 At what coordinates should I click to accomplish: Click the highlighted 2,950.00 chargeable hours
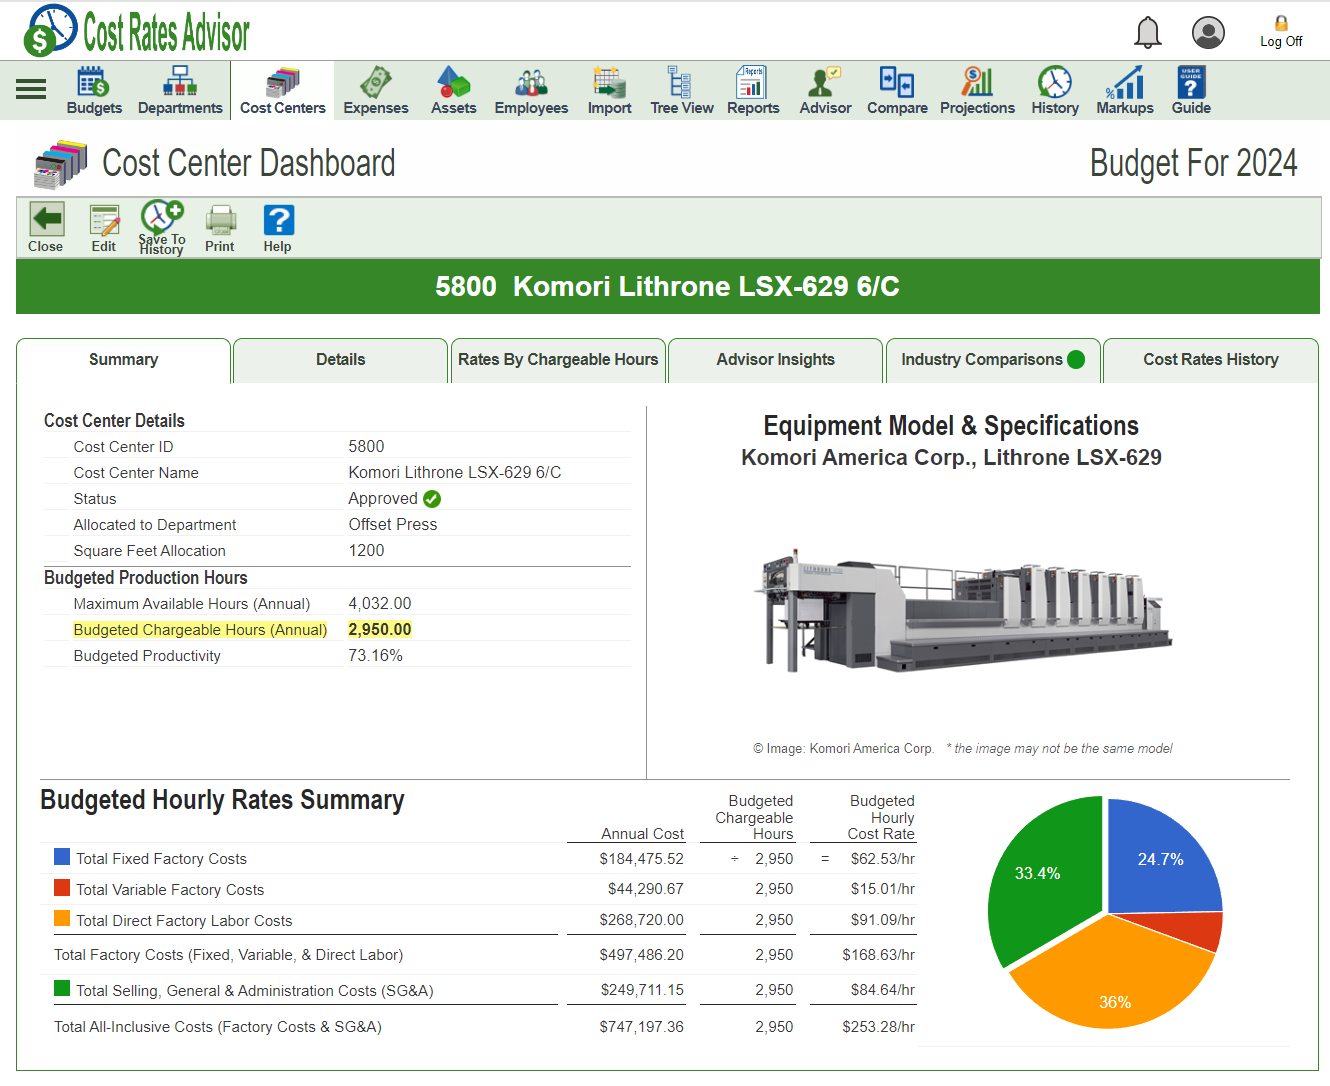point(380,630)
